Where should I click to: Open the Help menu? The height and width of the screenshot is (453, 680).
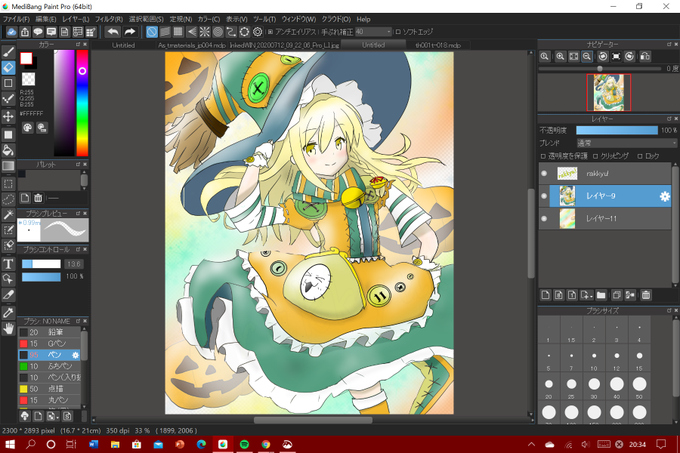[363, 19]
